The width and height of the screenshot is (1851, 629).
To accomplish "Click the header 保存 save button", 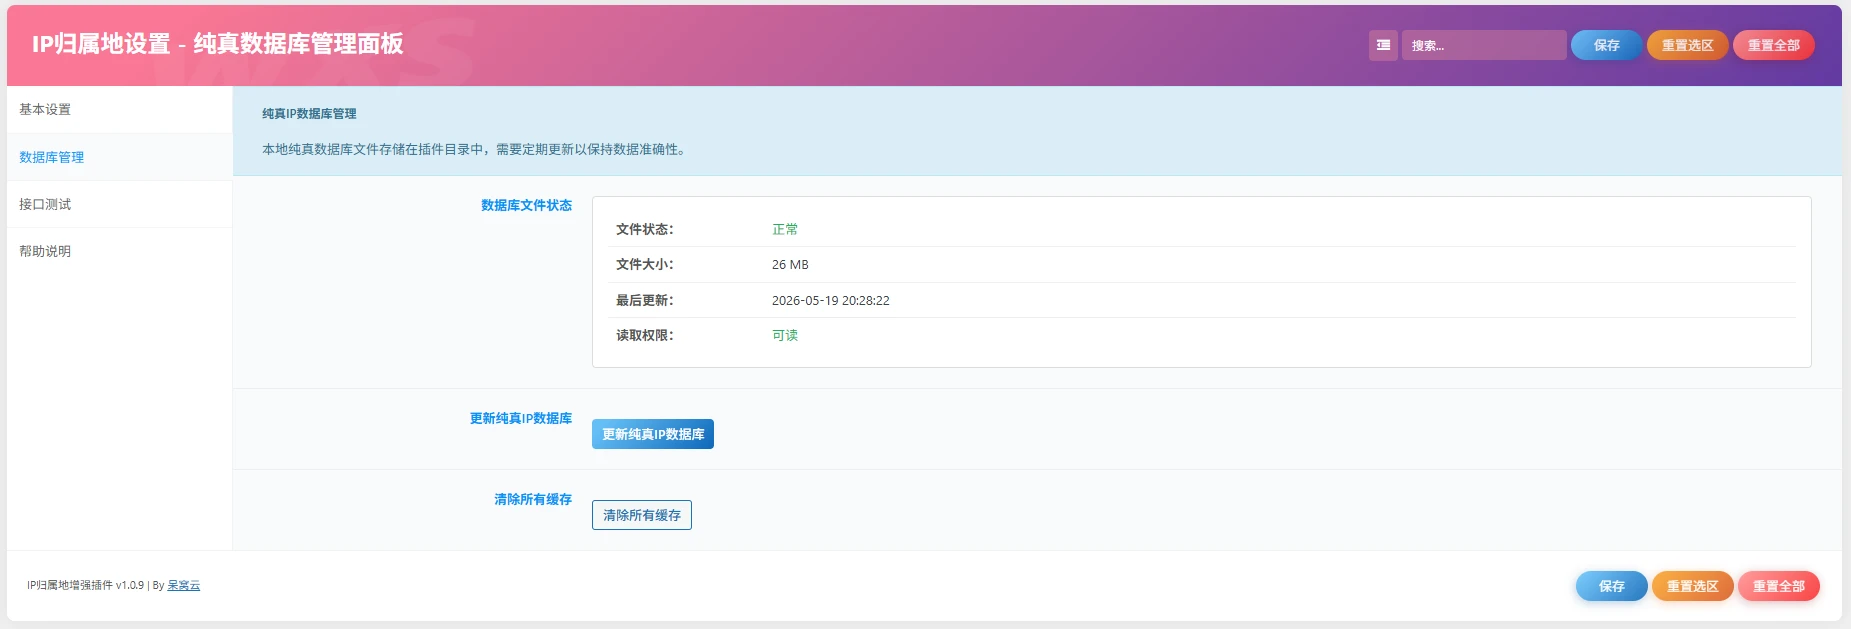I will click(1606, 45).
